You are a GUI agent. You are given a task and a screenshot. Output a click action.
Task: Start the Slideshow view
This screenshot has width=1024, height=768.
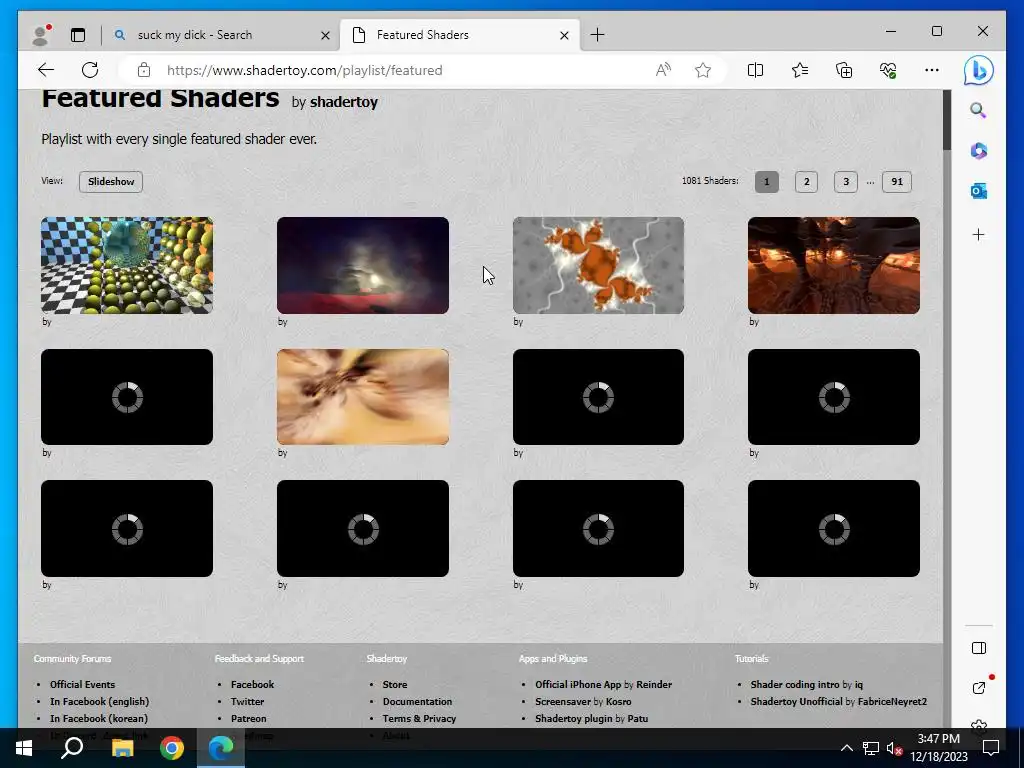[111, 182]
